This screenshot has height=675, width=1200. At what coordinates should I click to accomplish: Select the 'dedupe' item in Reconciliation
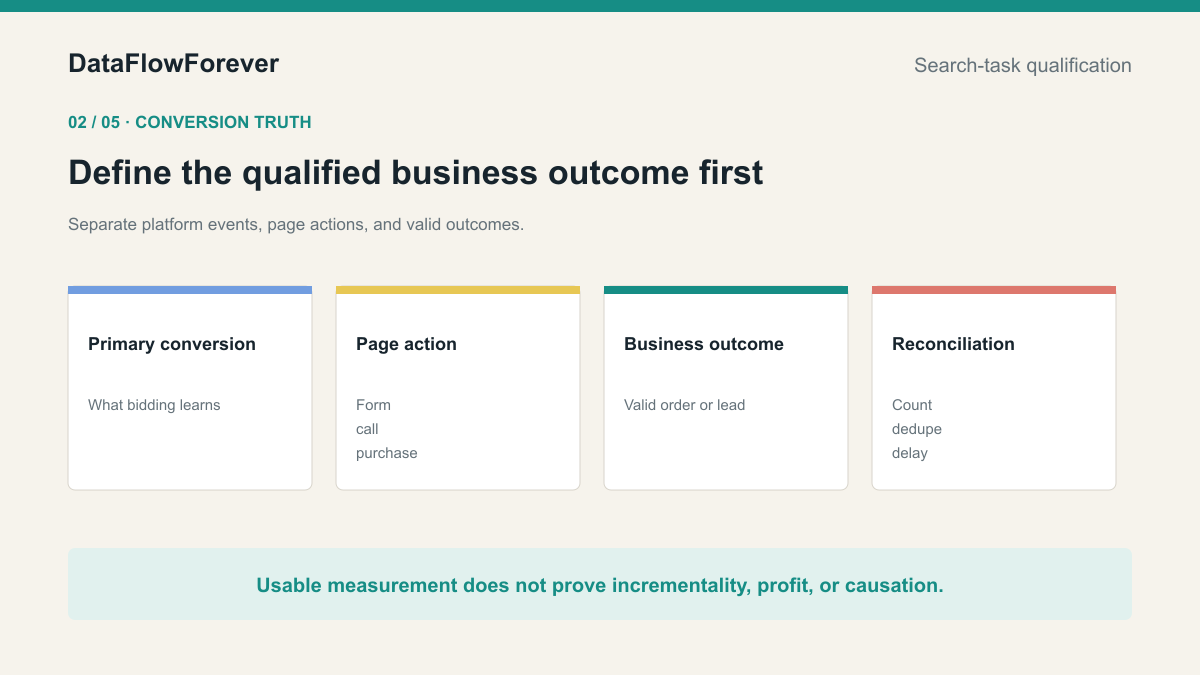coord(917,429)
